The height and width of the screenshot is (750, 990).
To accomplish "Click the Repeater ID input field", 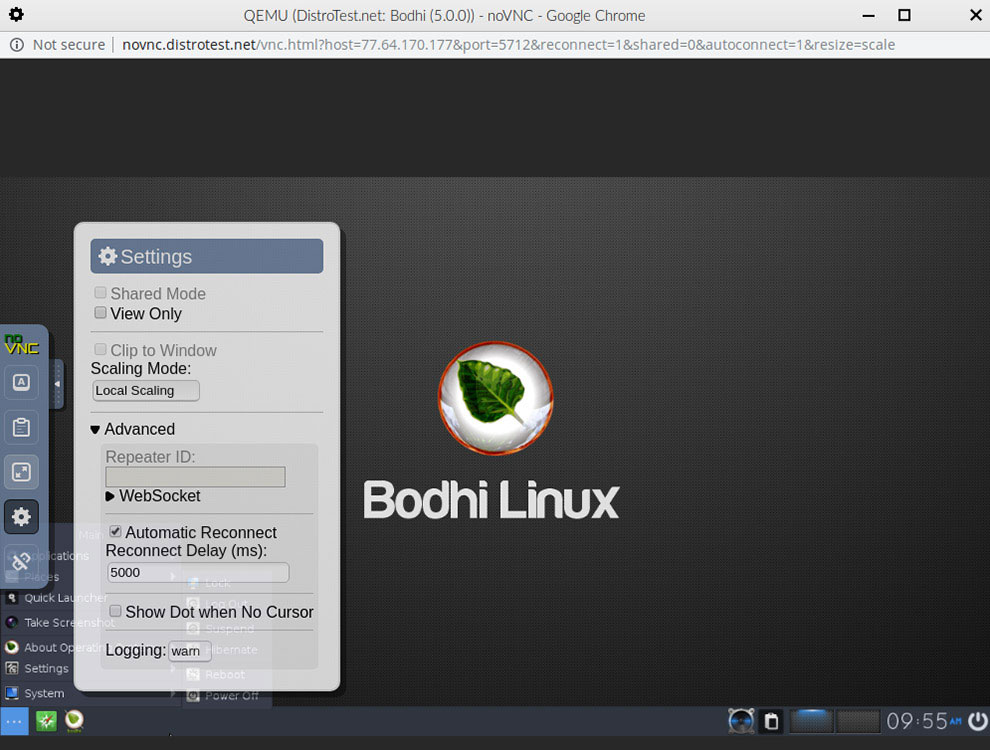I will tap(195, 477).
